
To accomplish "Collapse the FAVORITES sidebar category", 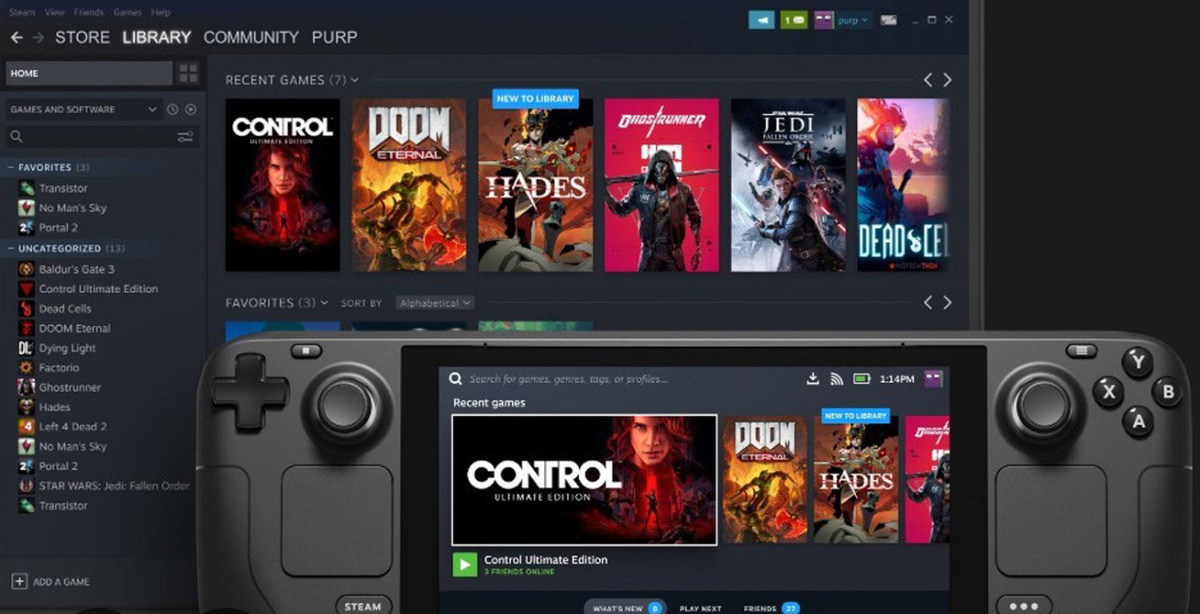I will point(11,168).
